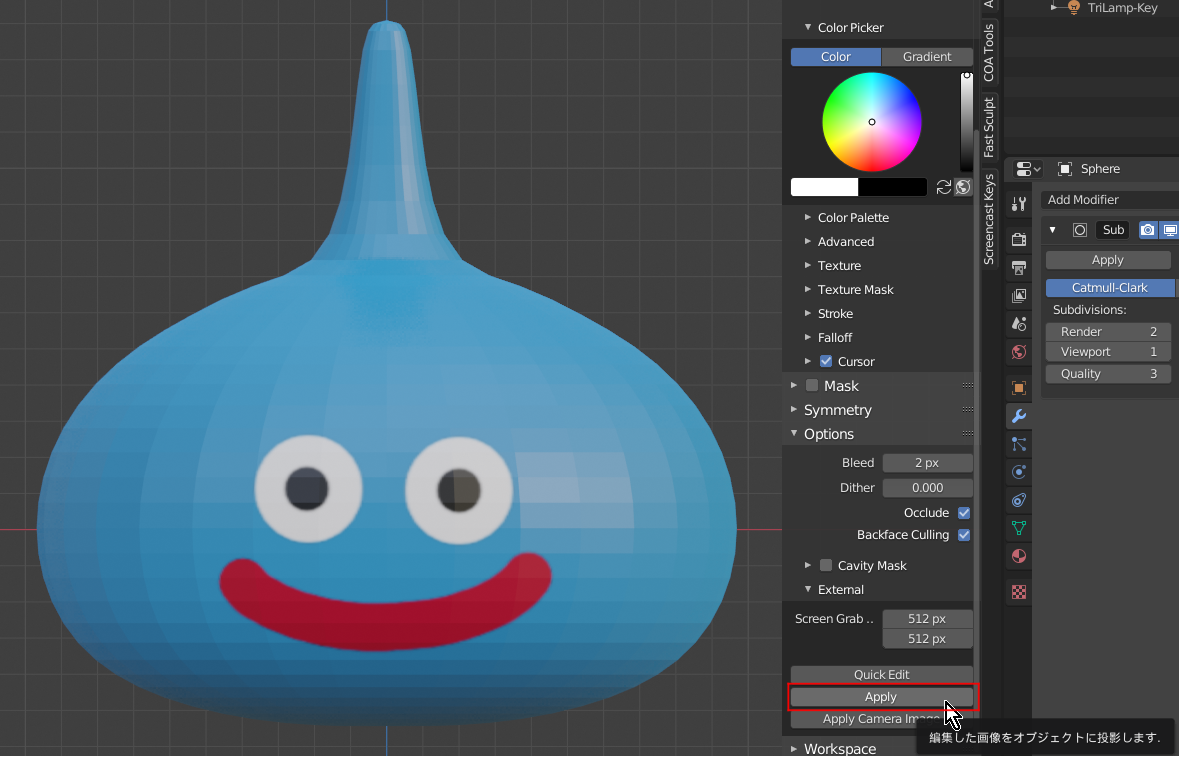Screen dimensions: 1179x757
Task: Apply the Subdivision modifier
Action: [x=1108, y=260]
